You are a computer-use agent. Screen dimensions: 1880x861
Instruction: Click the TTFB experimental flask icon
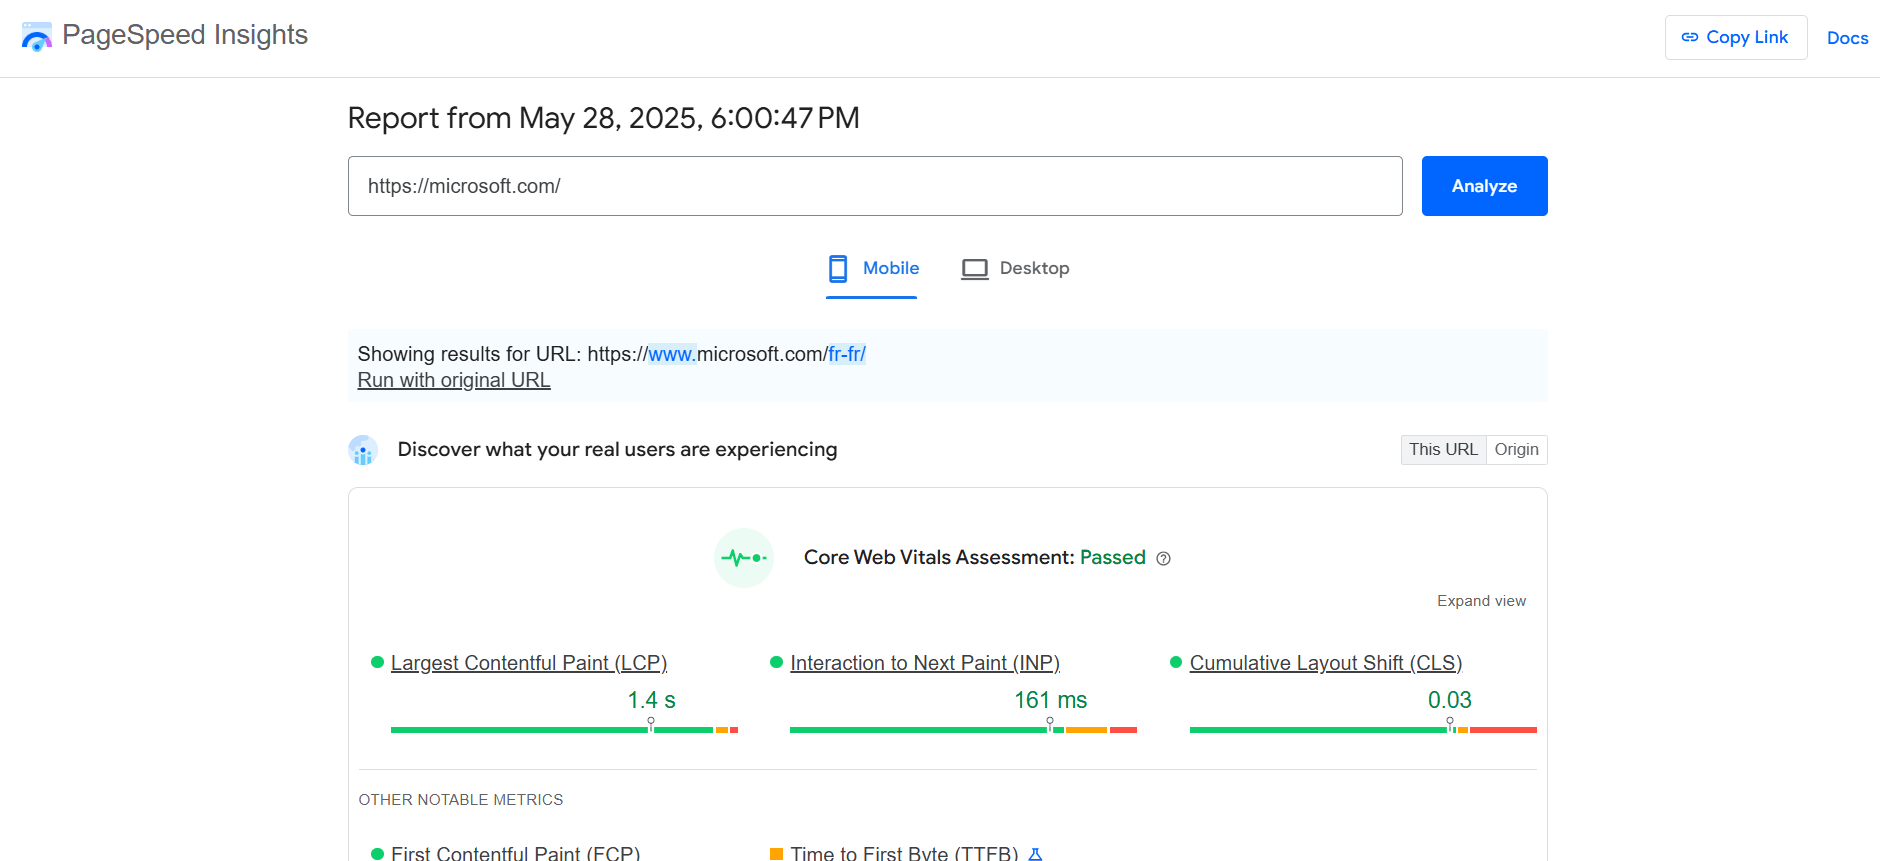tap(1036, 854)
